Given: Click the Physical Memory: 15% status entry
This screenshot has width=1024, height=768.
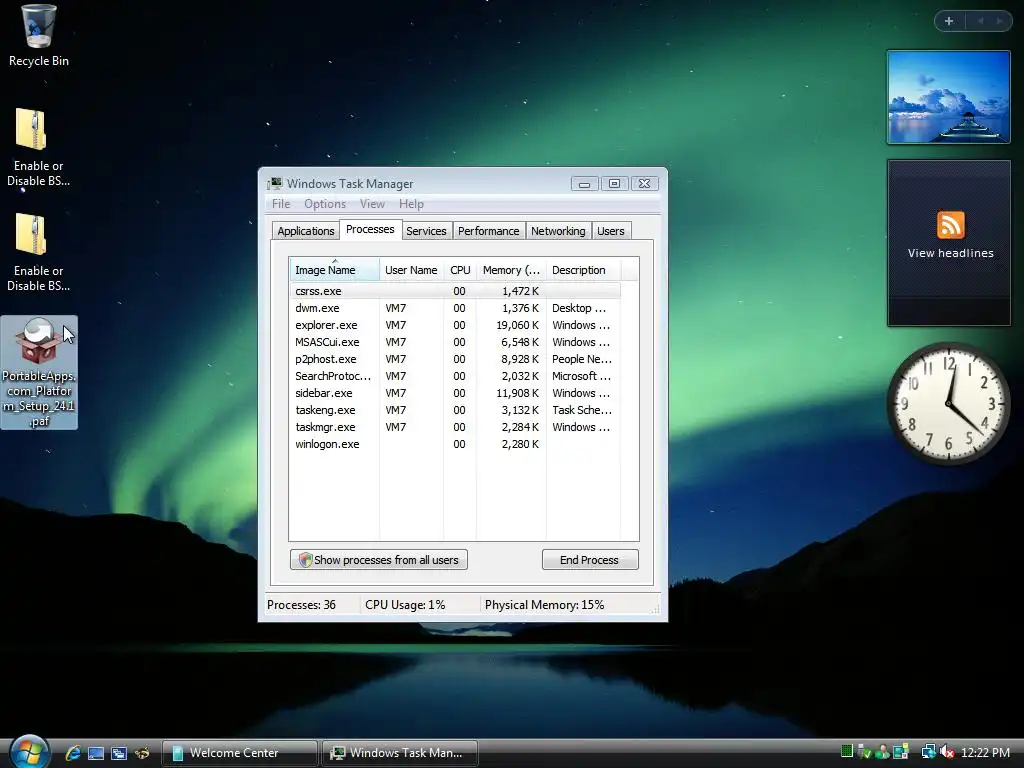Looking at the screenshot, I should click(545, 605).
